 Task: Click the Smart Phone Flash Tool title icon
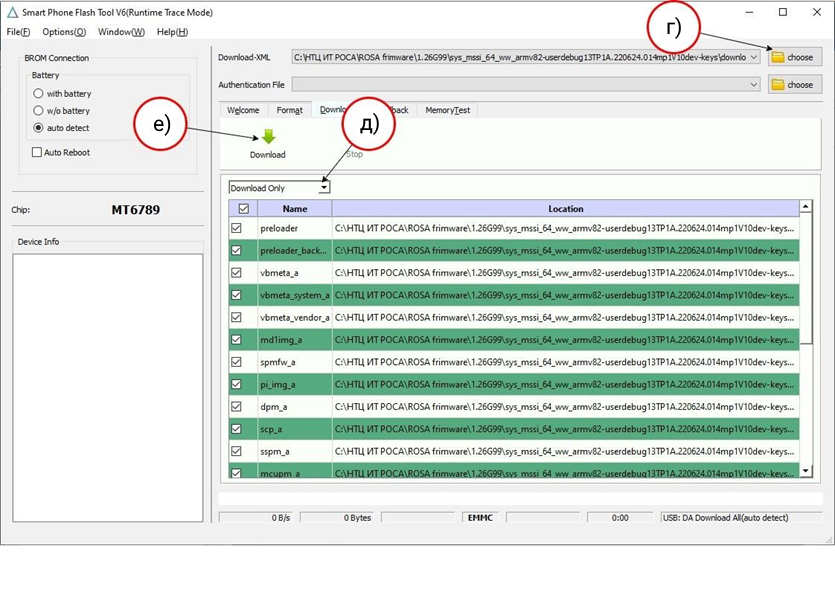(12, 12)
